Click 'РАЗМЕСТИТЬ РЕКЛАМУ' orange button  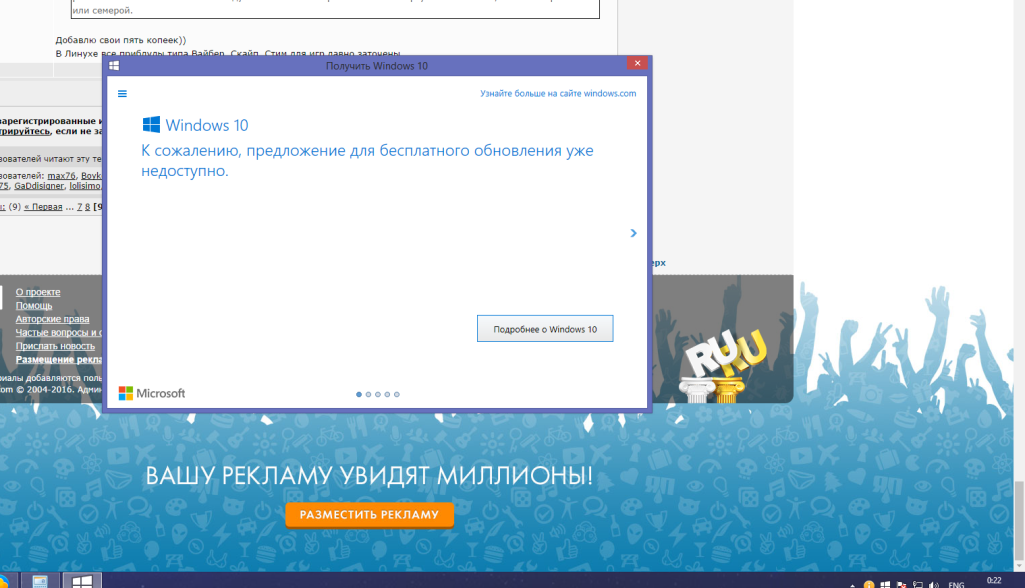tap(369, 515)
